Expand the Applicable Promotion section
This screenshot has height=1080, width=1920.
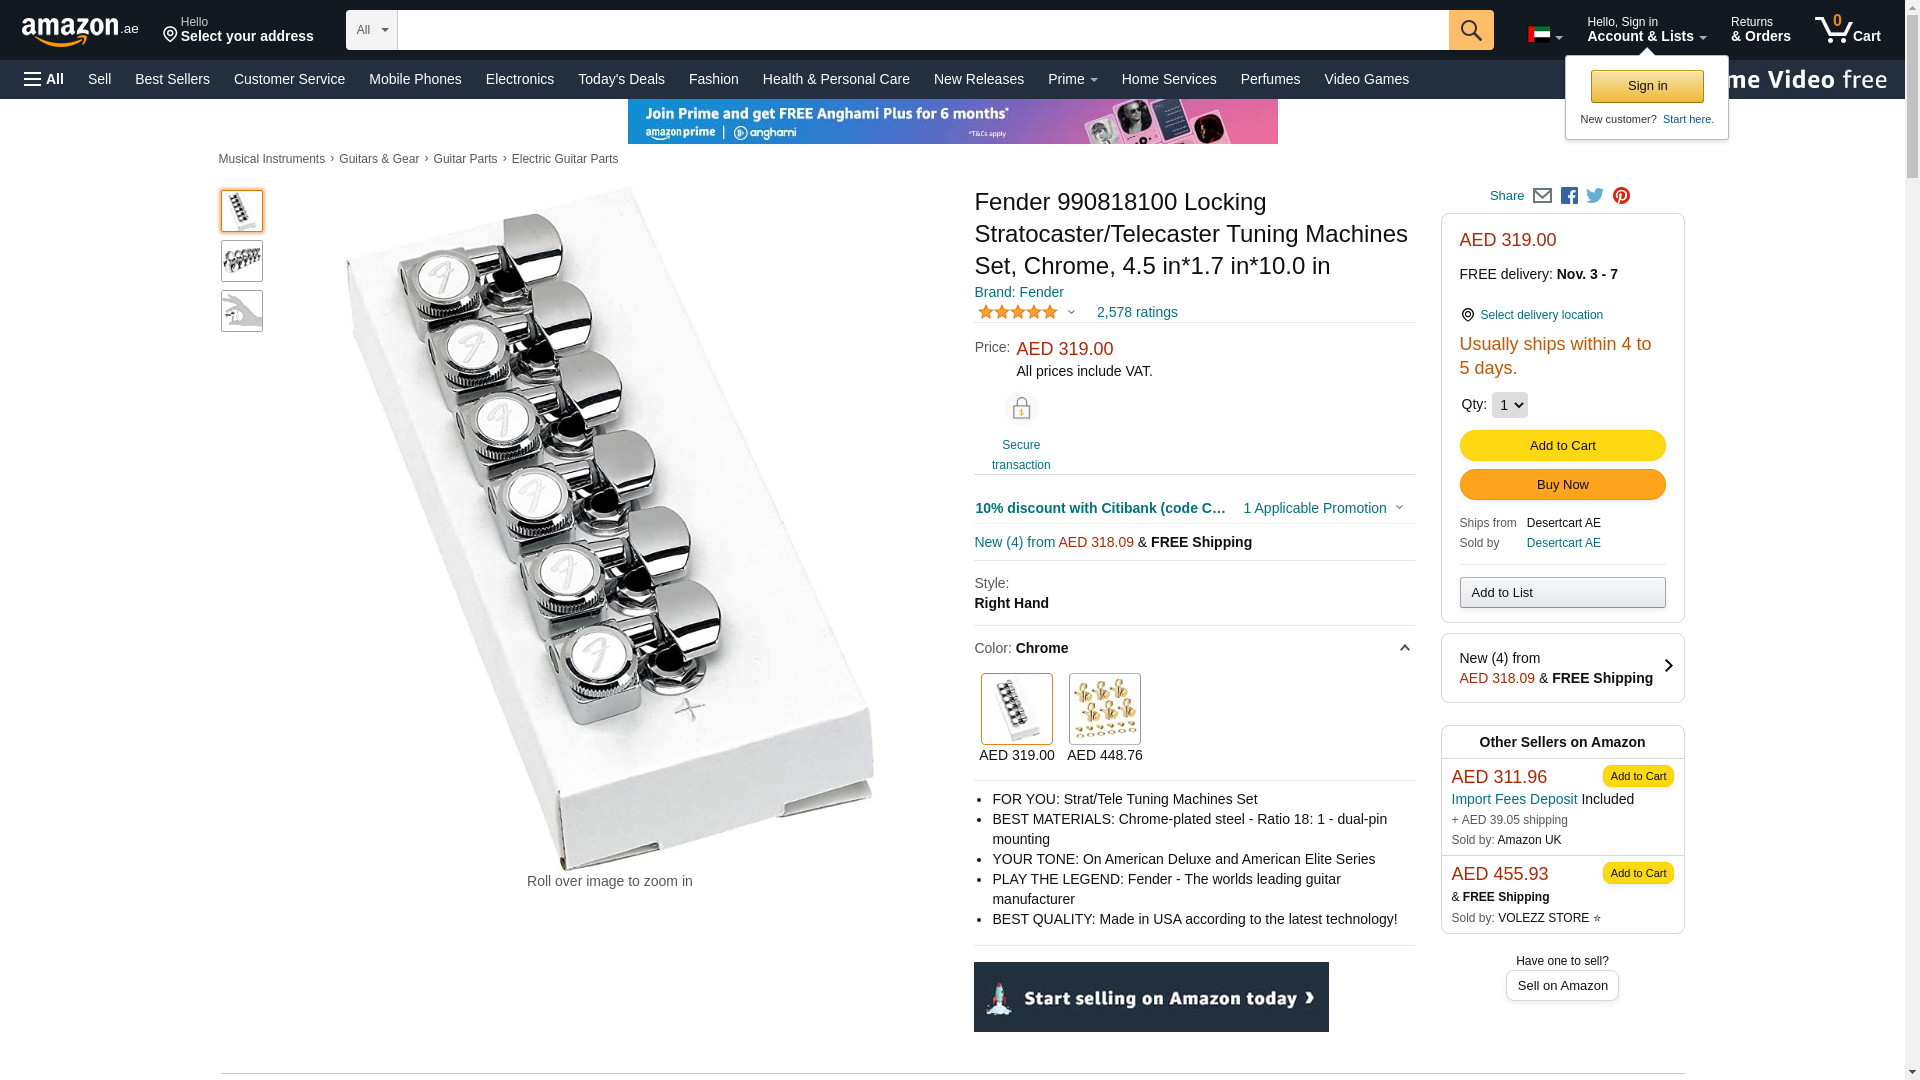[1322, 508]
